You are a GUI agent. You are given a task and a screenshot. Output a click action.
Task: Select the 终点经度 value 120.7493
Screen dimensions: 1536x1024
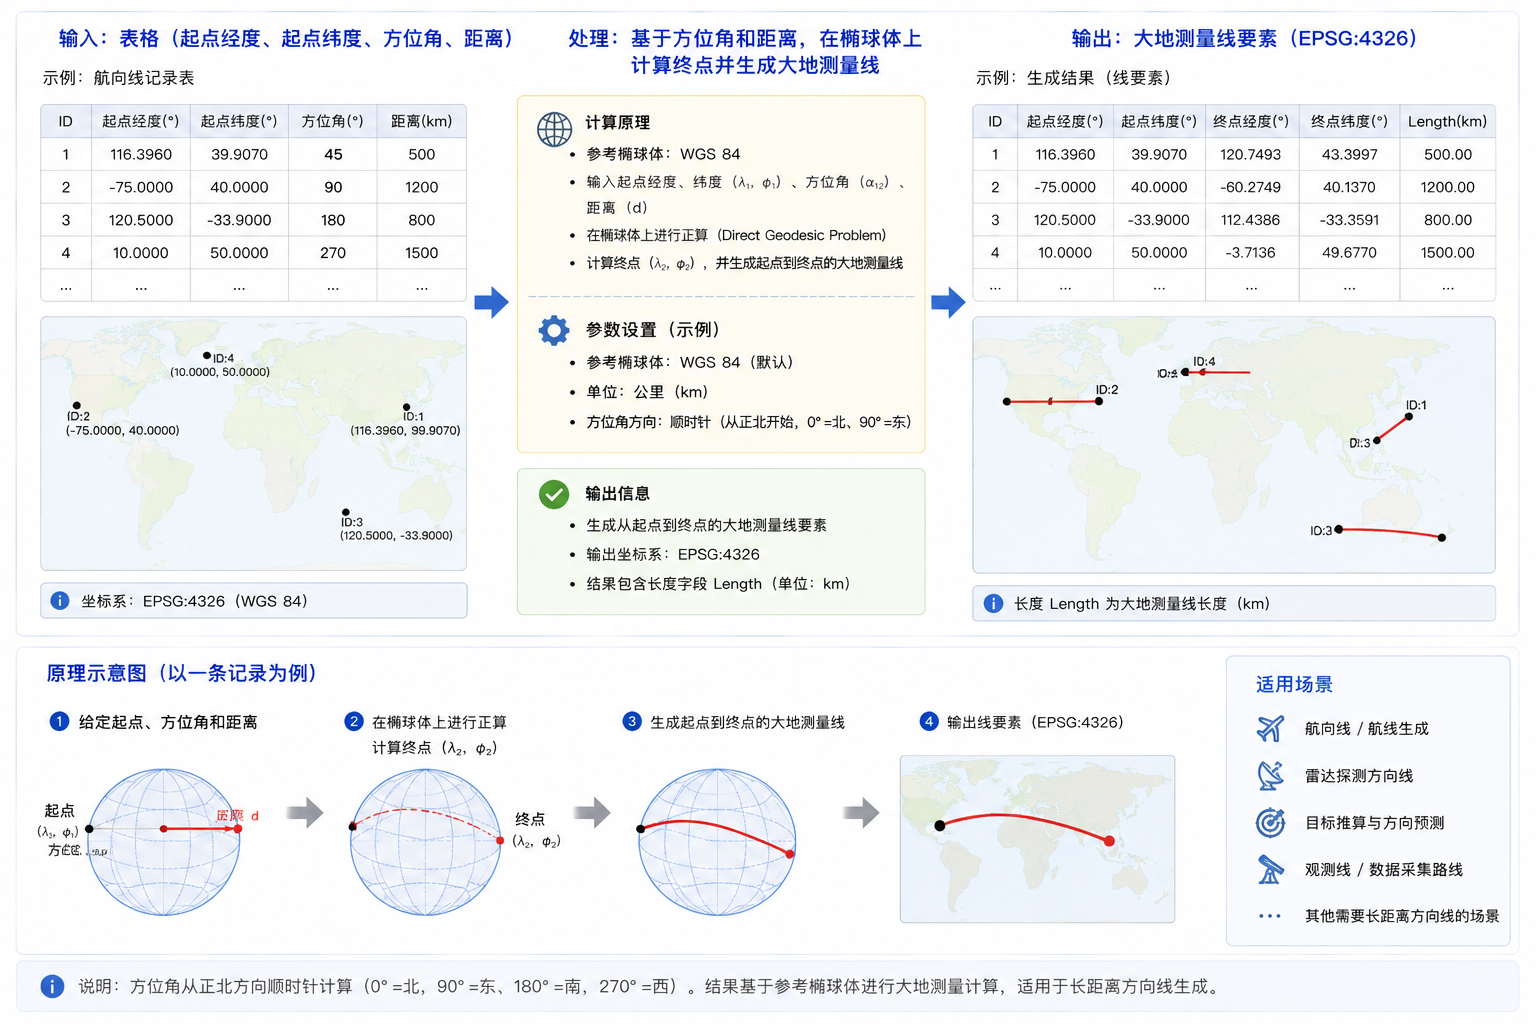pyautogui.click(x=1251, y=154)
